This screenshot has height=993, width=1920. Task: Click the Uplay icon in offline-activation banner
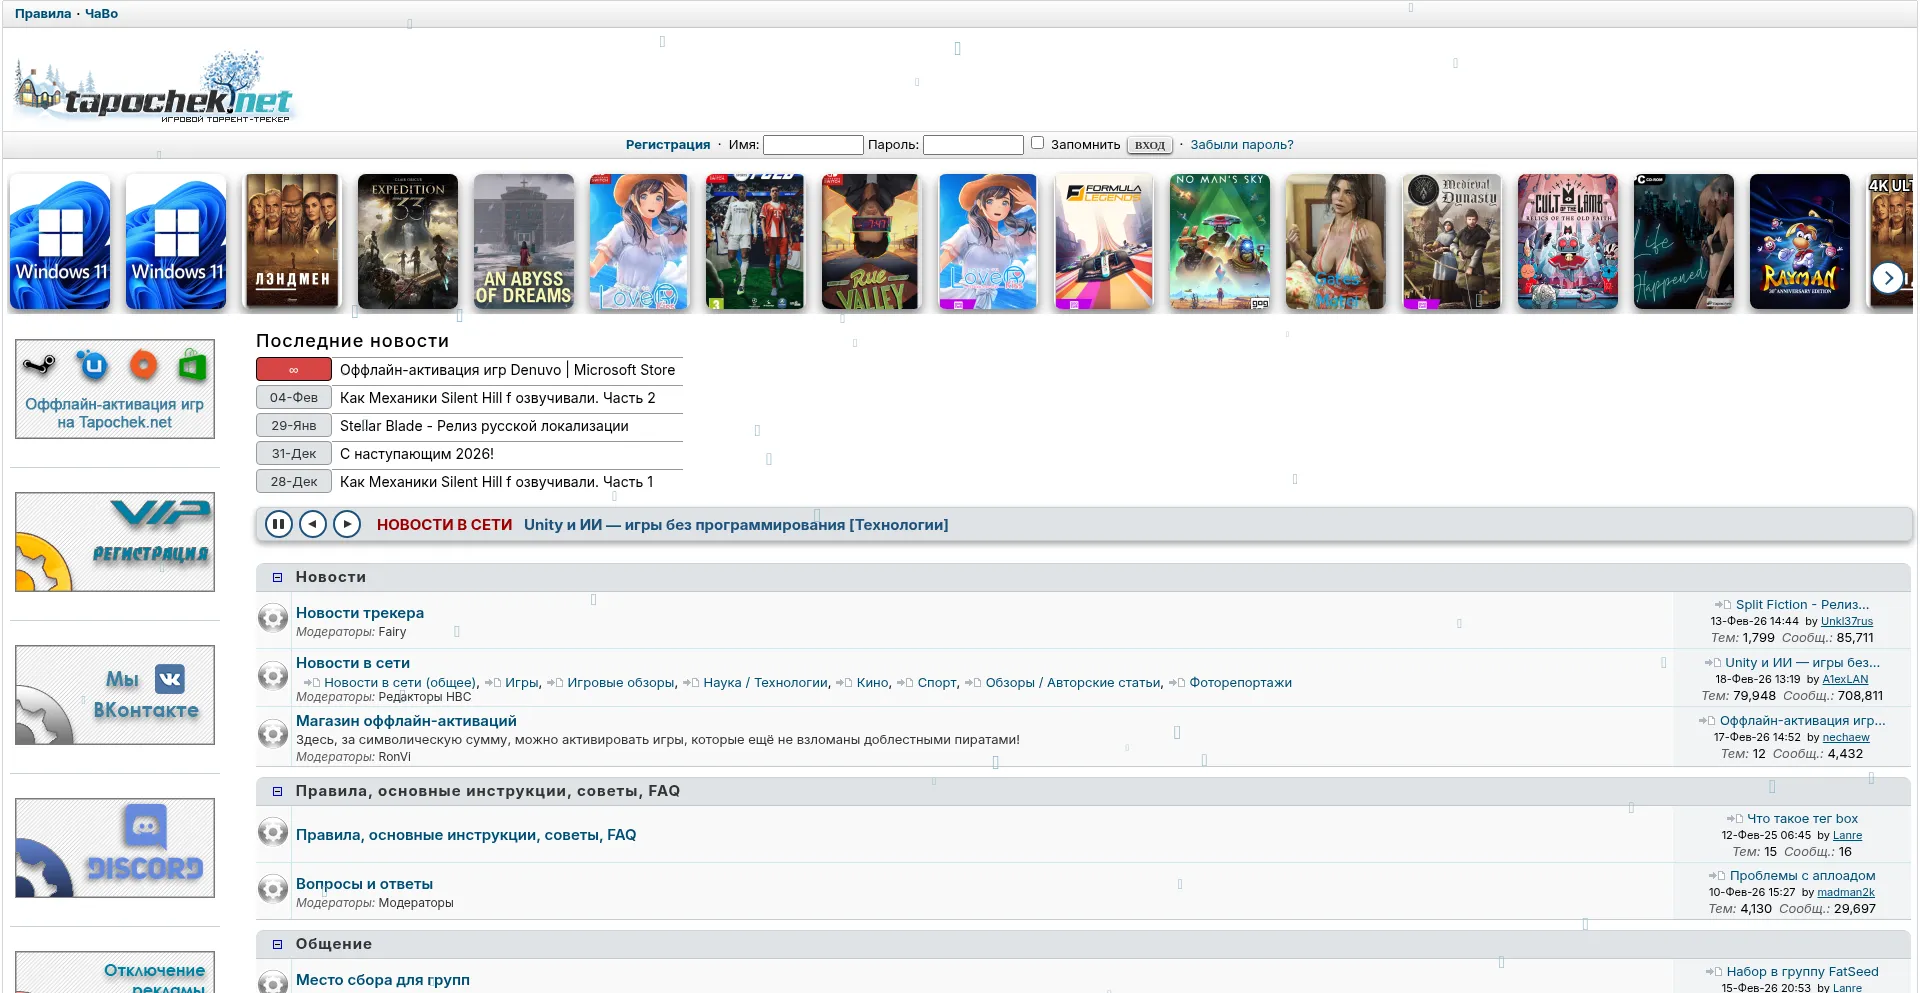(93, 366)
